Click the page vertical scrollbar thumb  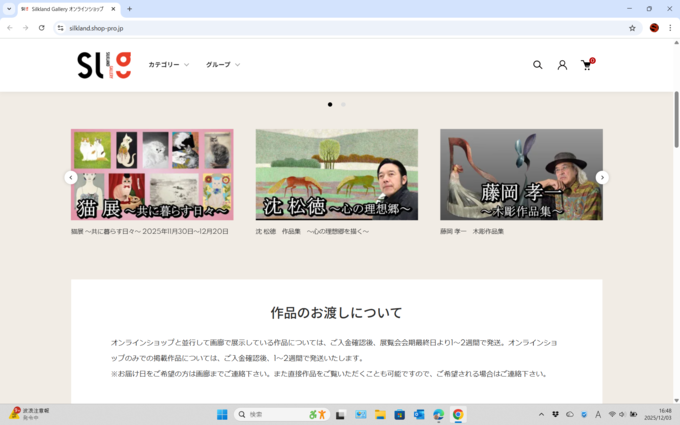click(x=676, y=119)
